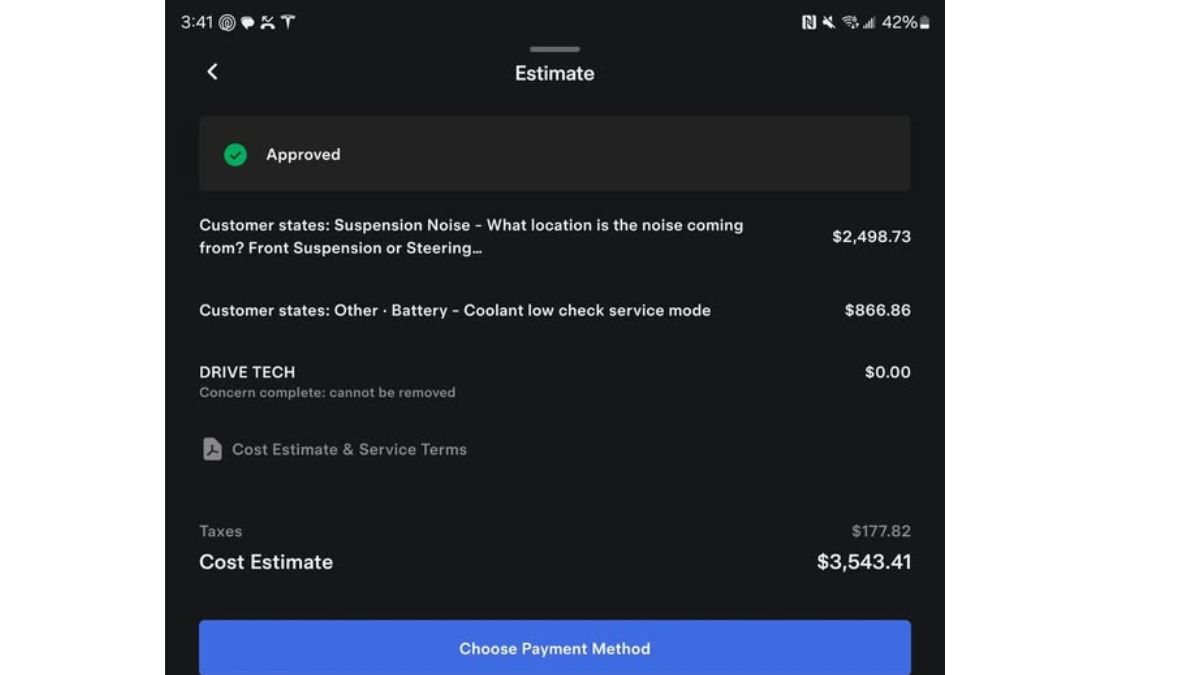
Task: Tap Choose Payment Method
Action: [x=555, y=648]
